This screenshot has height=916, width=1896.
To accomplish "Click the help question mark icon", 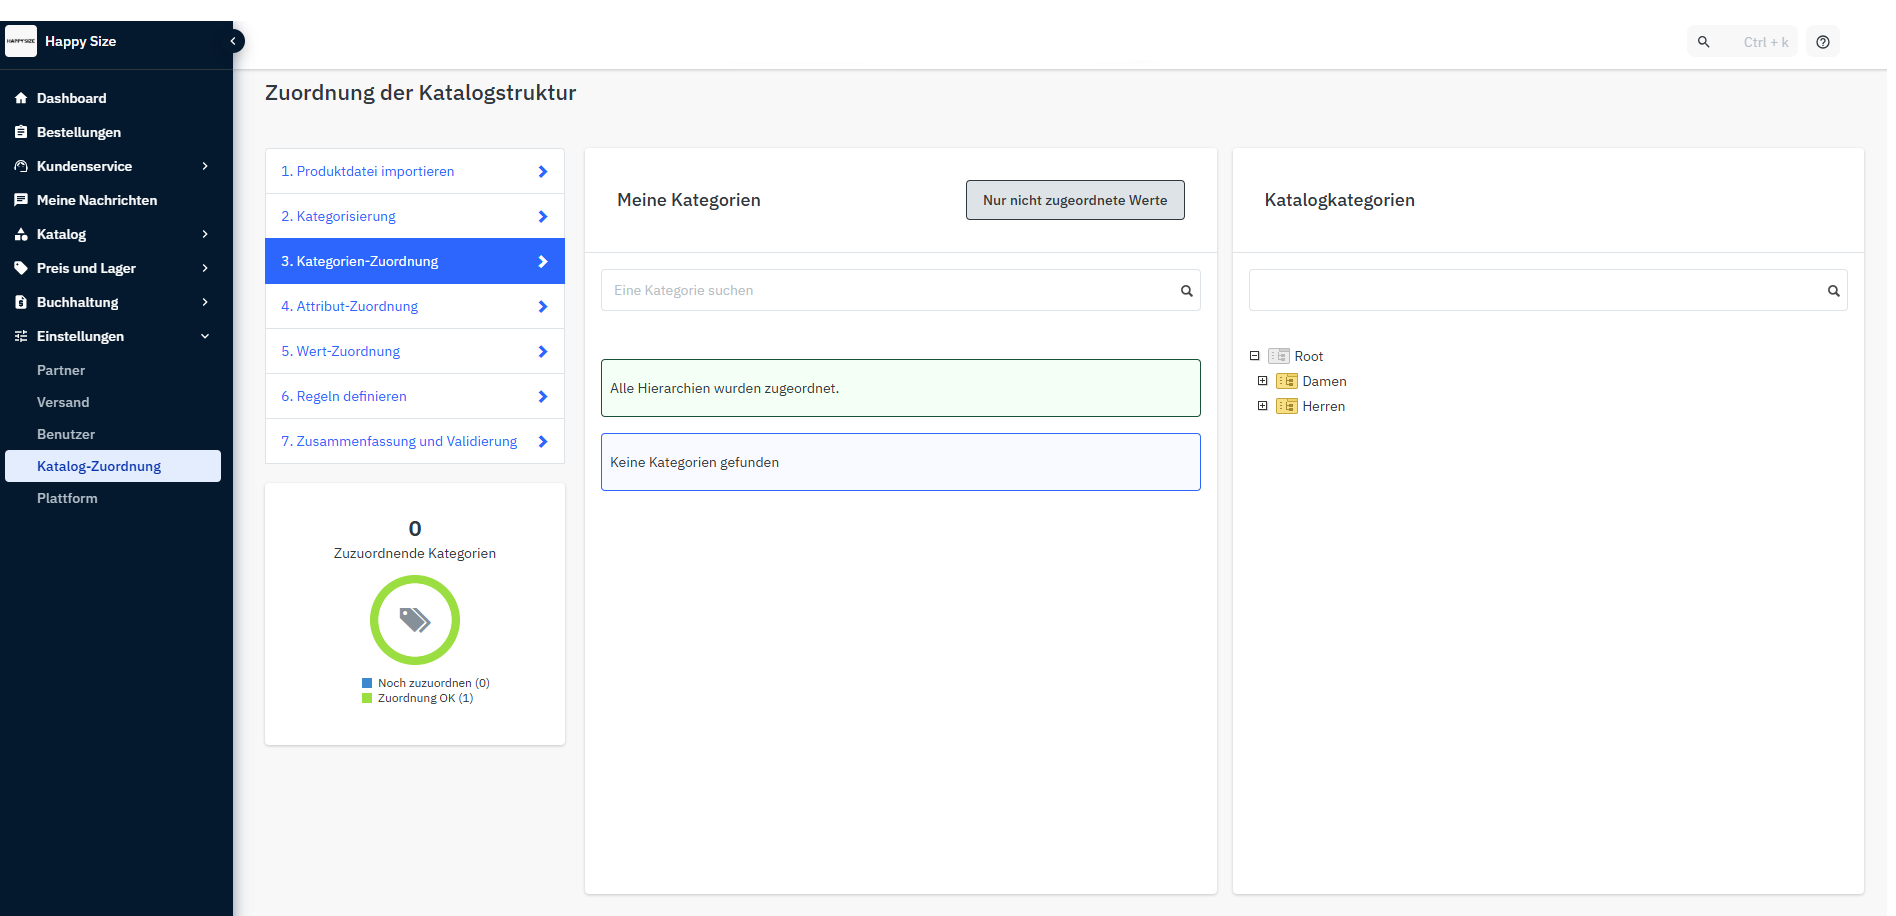I will tap(1823, 42).
